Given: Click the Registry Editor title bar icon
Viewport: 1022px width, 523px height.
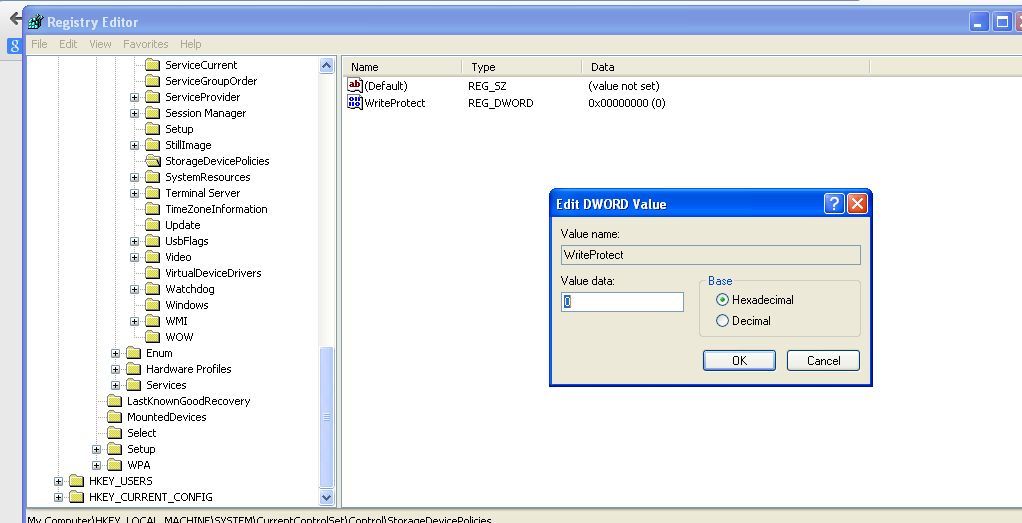Looking at the screenshot, I should 36,22.
